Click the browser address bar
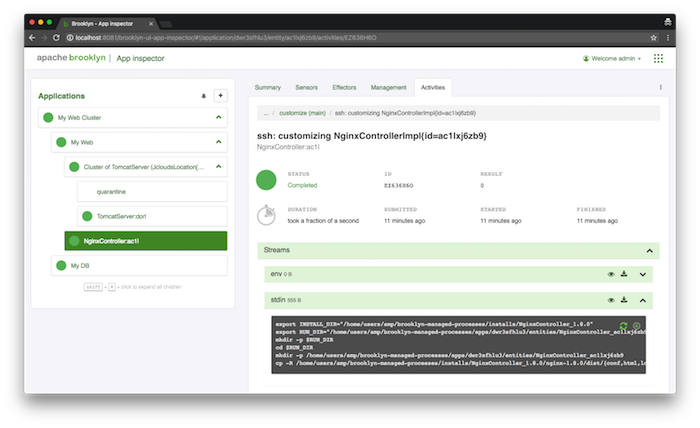 pyautogui.click(x=330, y=37)
